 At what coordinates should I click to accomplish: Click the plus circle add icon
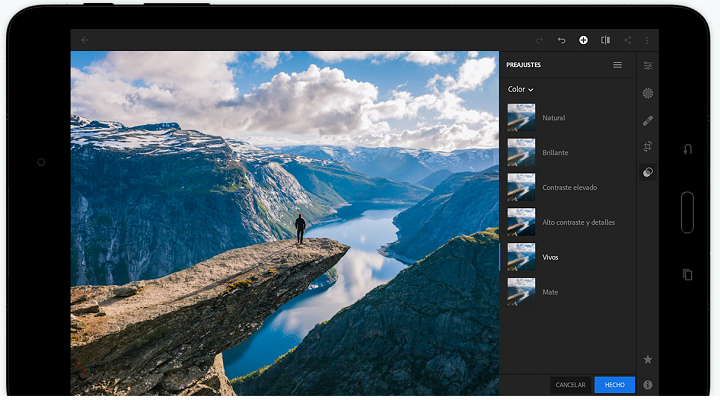(583, 40)
